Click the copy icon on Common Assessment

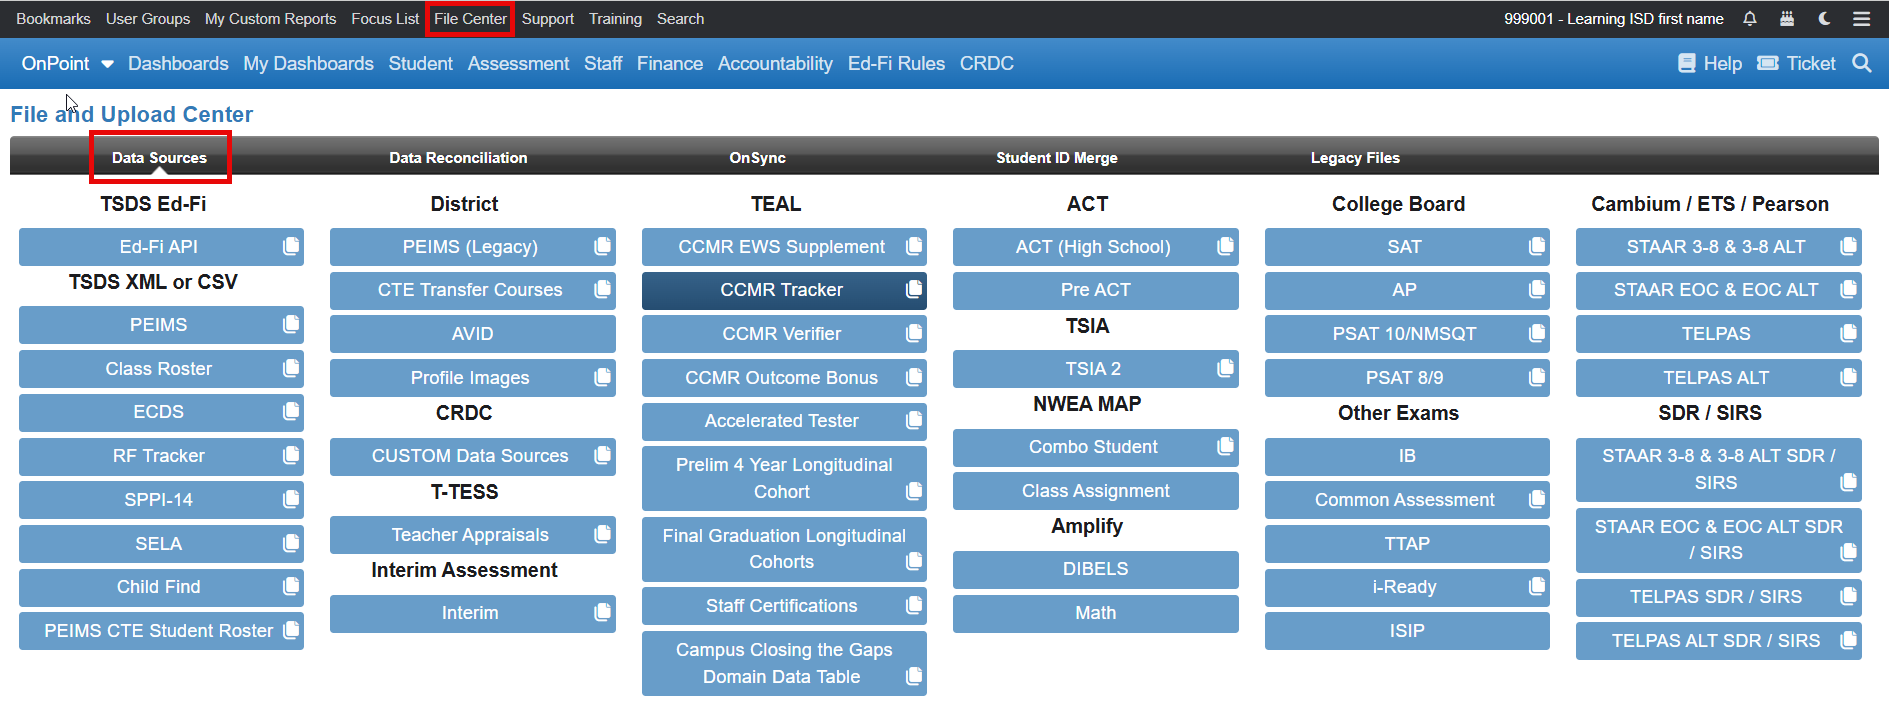1537,499
